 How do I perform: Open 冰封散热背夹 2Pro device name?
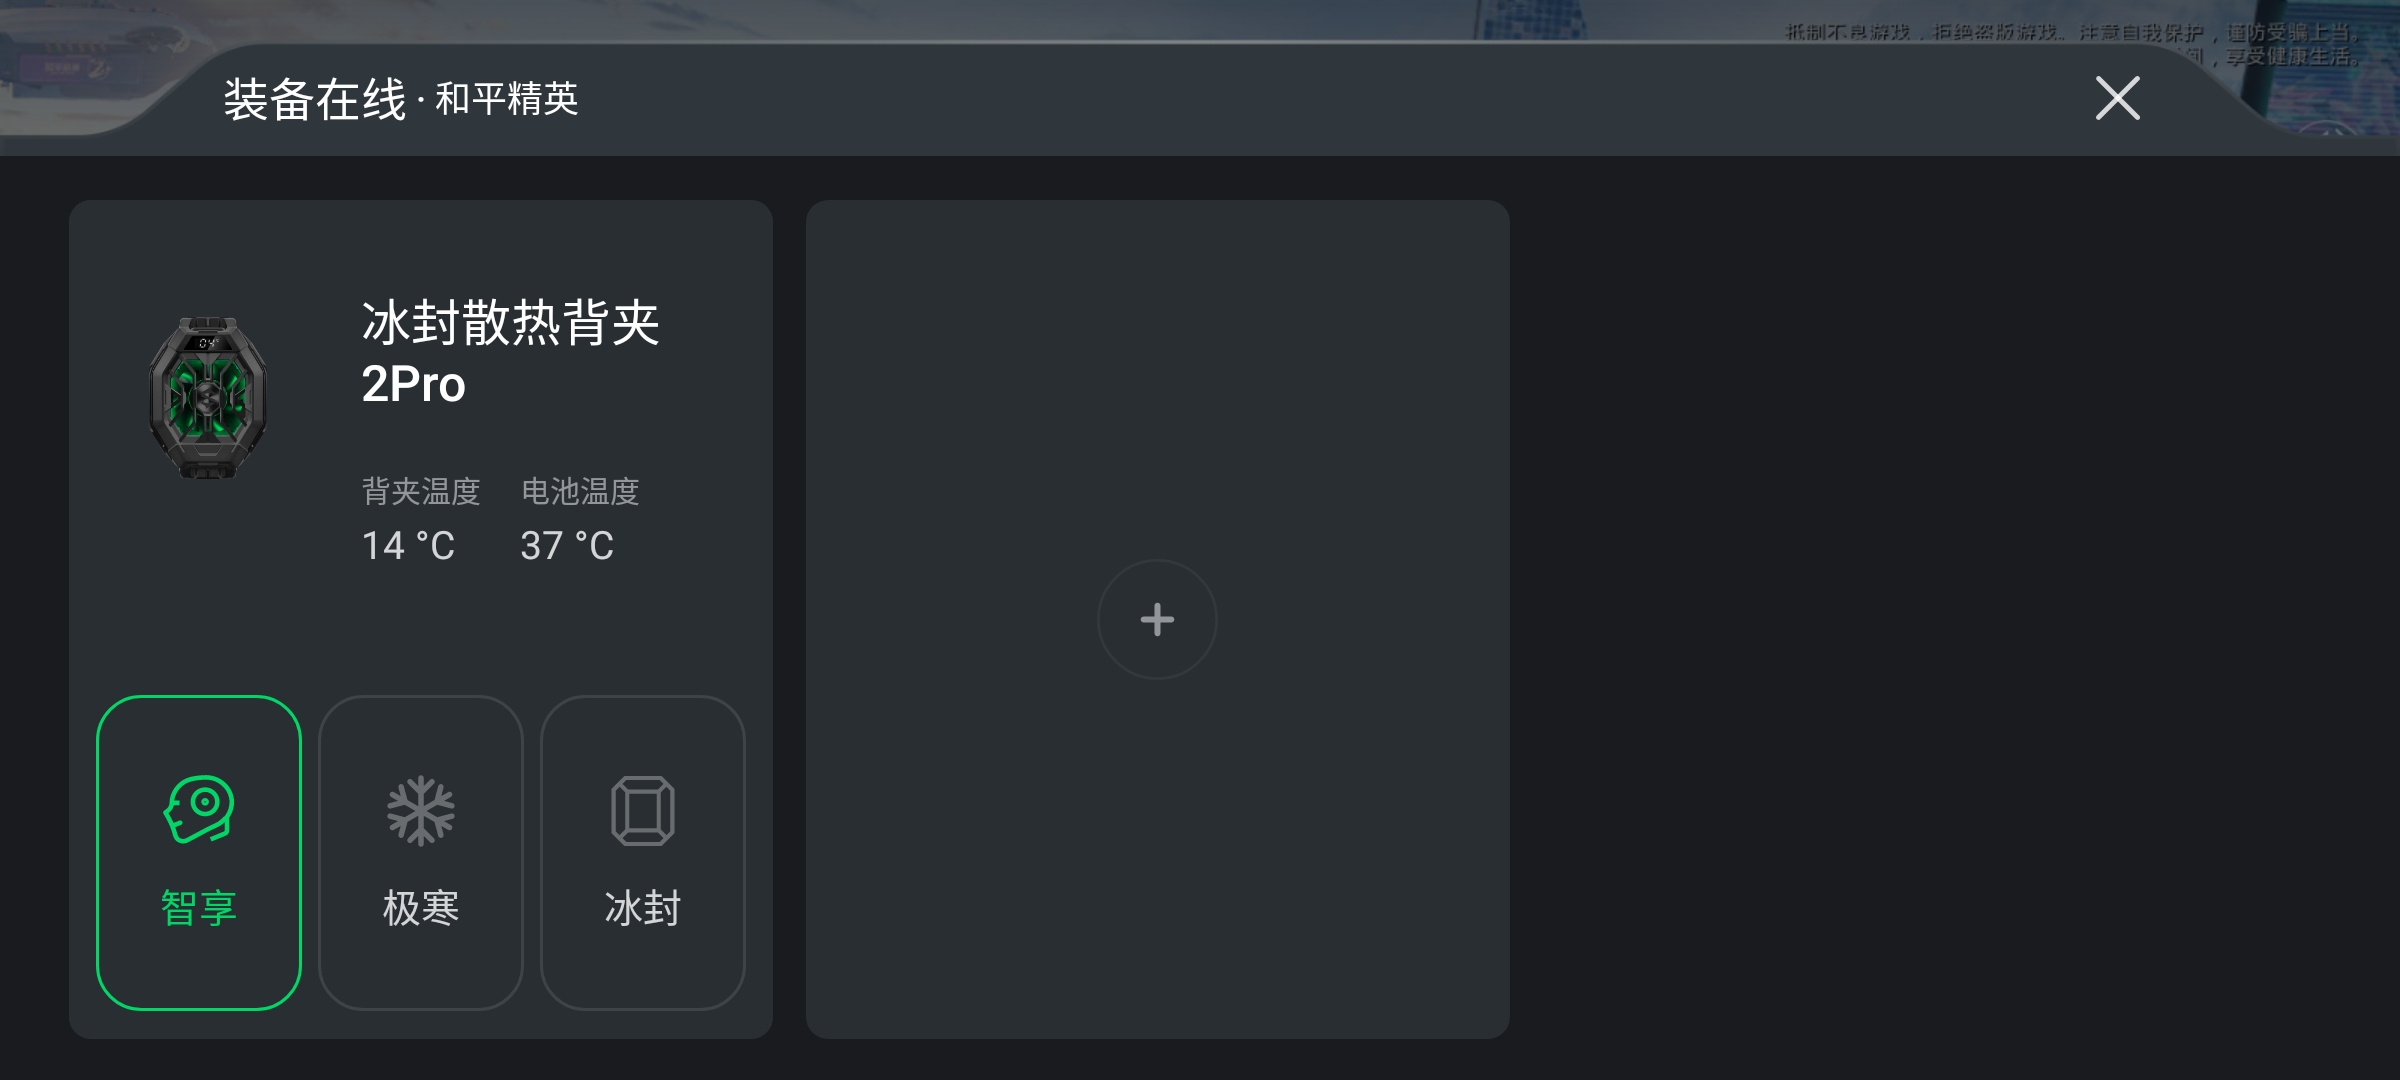point(510,352)
